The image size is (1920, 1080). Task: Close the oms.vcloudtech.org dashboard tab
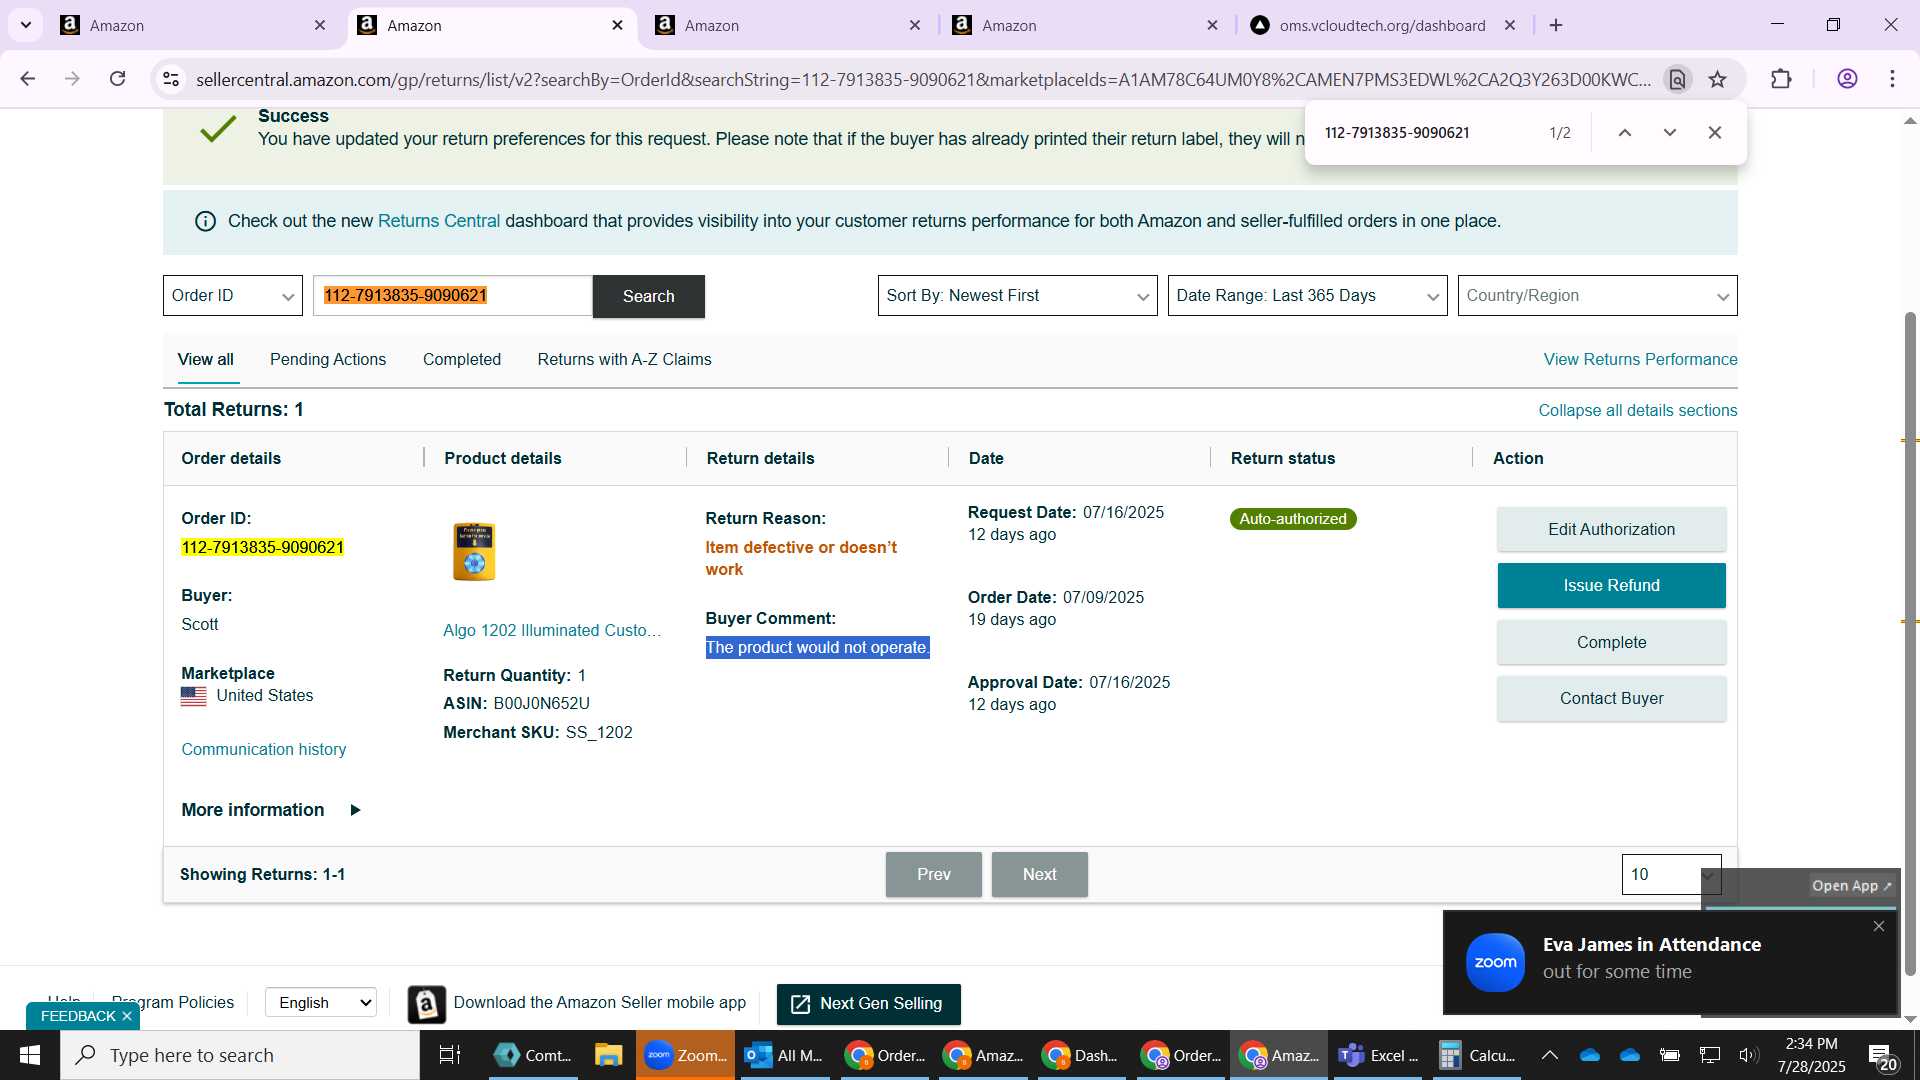tap(1510, 25)
